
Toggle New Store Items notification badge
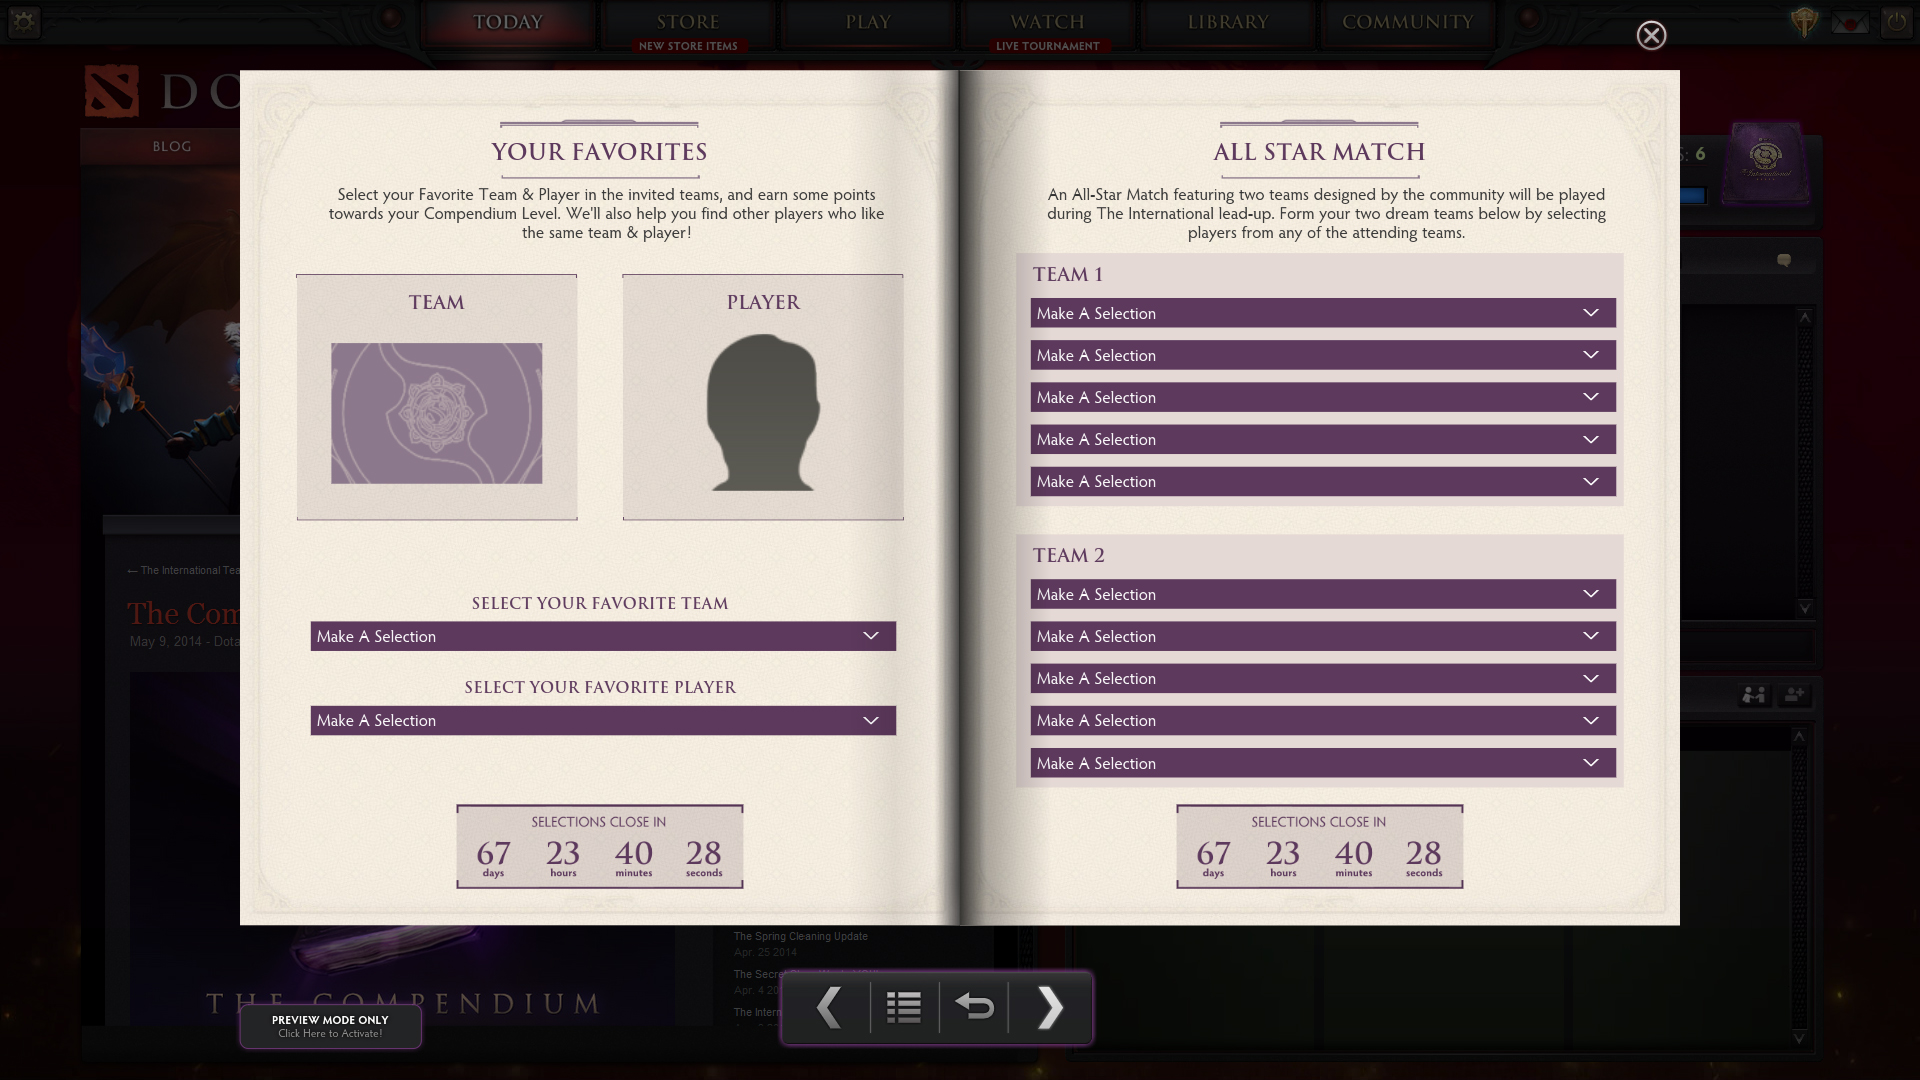click(x=688, y=45)
